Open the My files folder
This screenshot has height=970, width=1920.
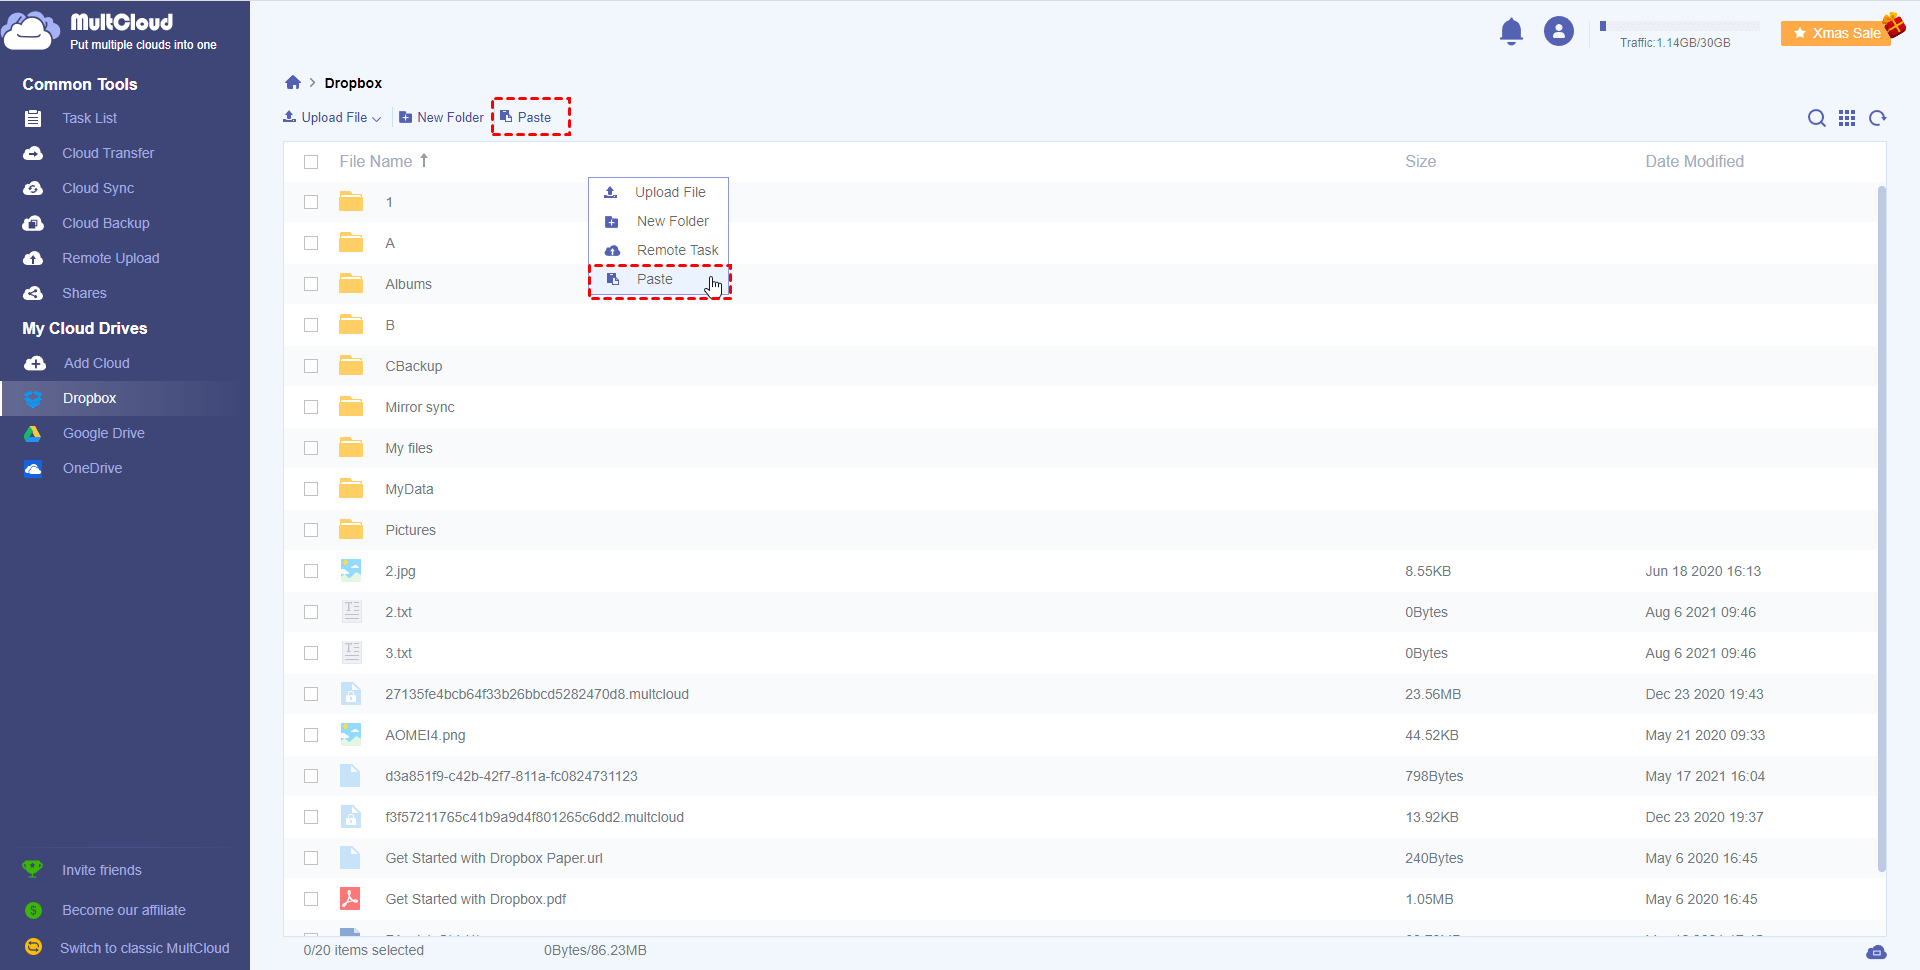409,448
